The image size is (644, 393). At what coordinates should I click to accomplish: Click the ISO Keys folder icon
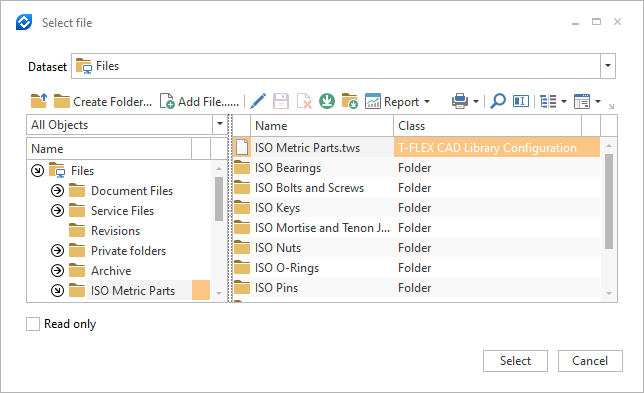[x=242, y=208]
